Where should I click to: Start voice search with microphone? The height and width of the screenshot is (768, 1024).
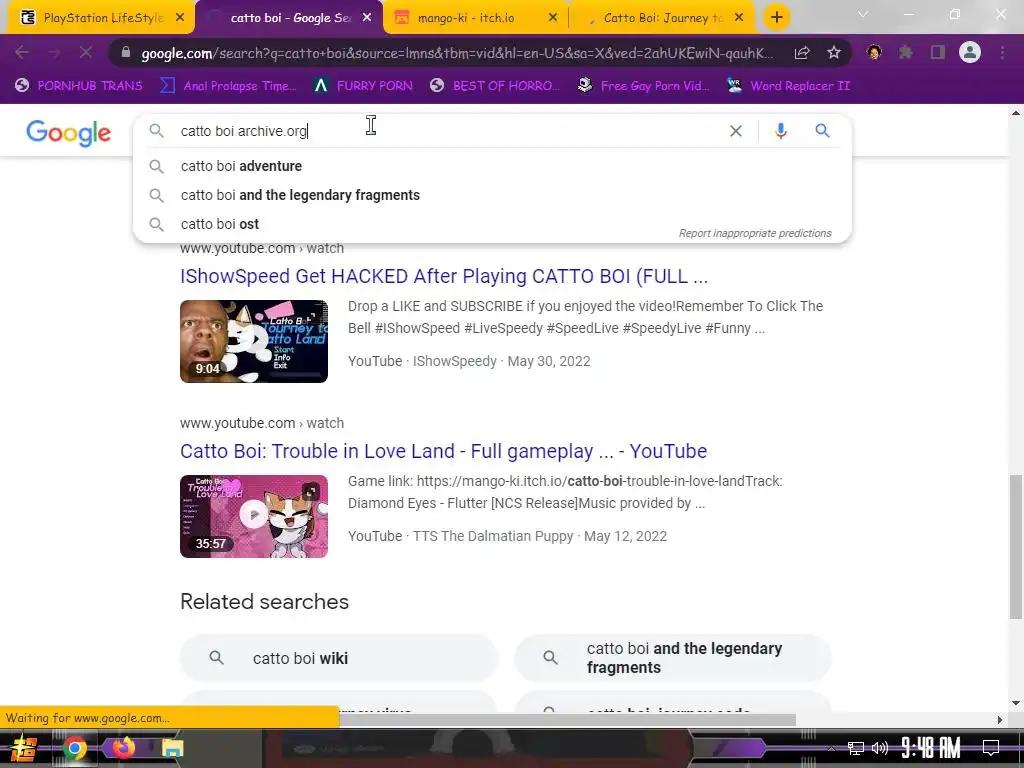(x=780, y=131)
